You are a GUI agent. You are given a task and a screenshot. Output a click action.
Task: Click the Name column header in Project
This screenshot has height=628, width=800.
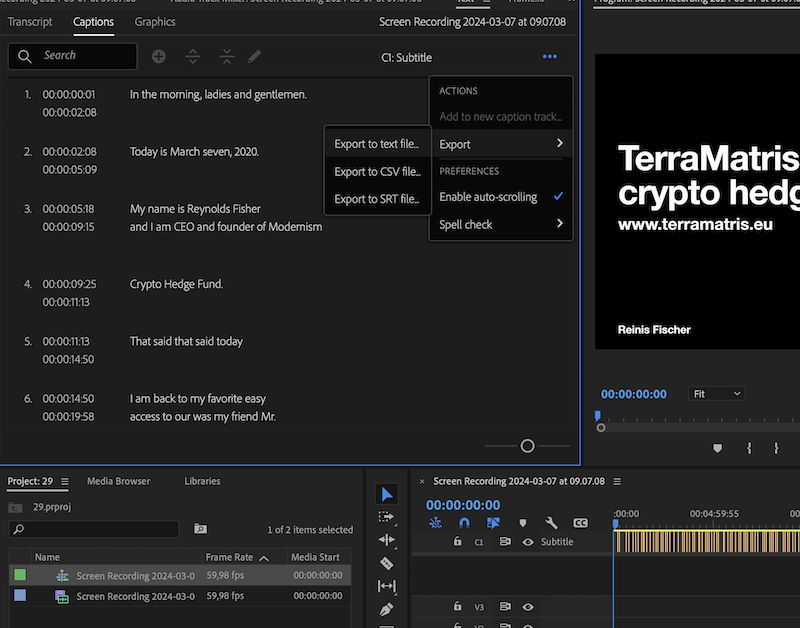pyautogui.click(x=47, y=558)
